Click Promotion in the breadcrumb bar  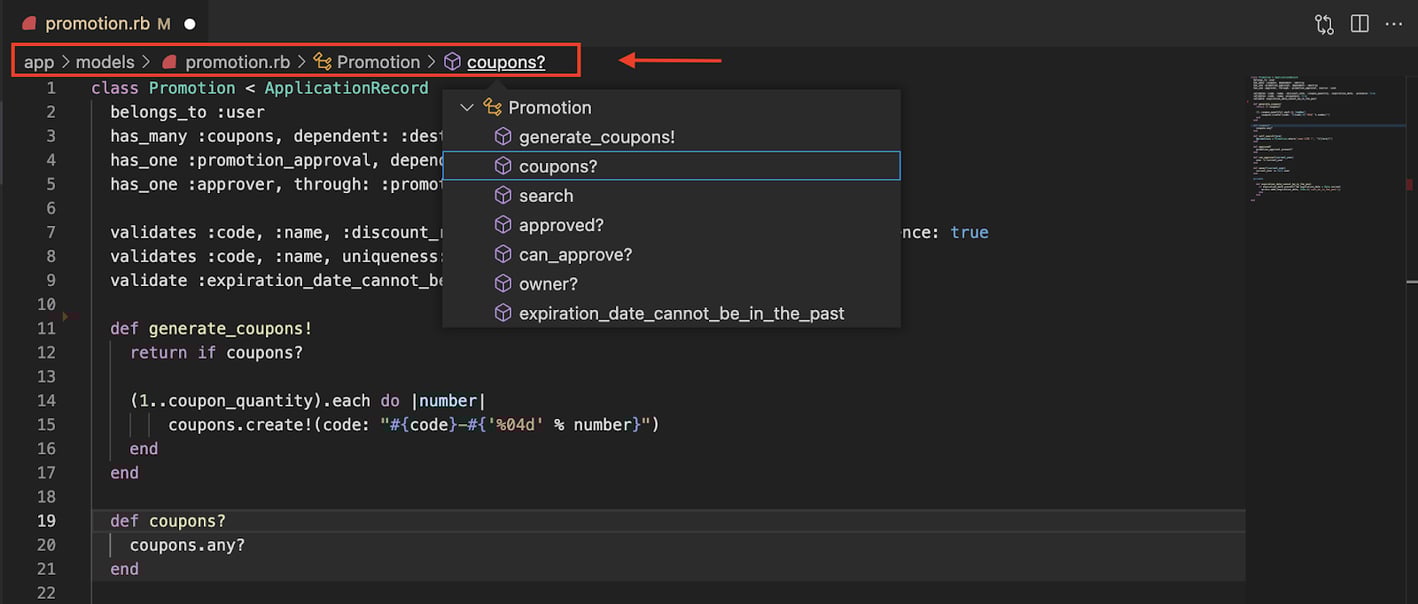(378, 61)
